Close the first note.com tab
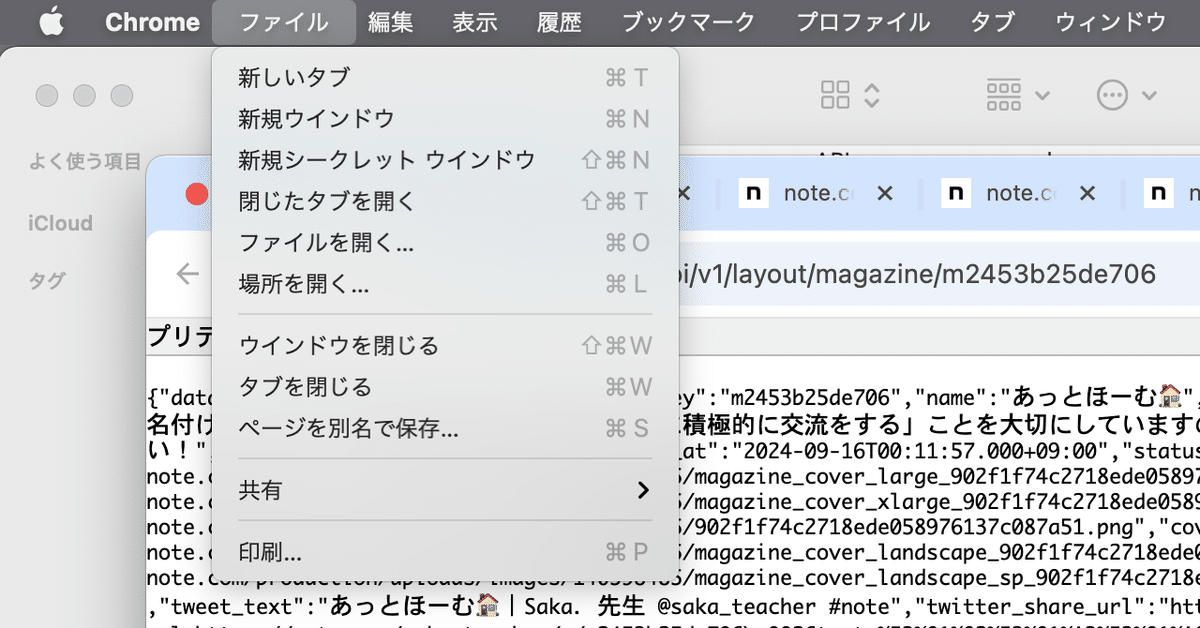This screenshot has width=1200, height=628. [x=884, y=194]
